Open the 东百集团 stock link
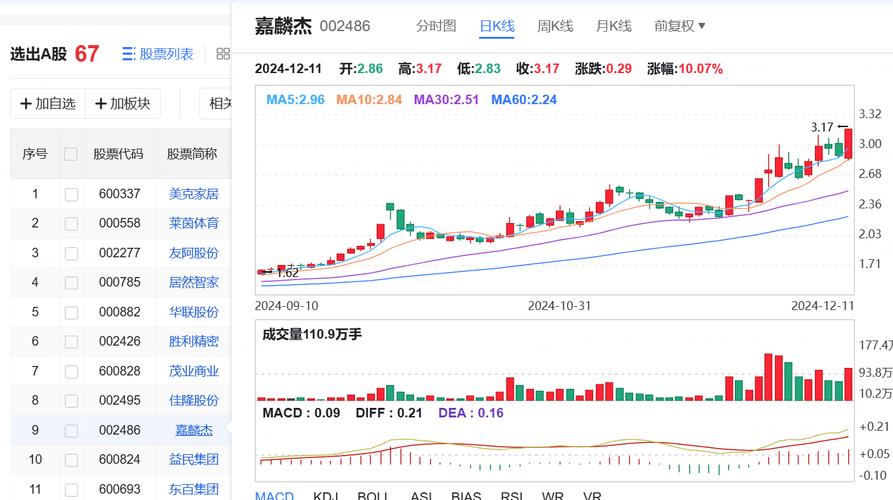Viewport: 893px width, 500px height. (x=193, y=489)
